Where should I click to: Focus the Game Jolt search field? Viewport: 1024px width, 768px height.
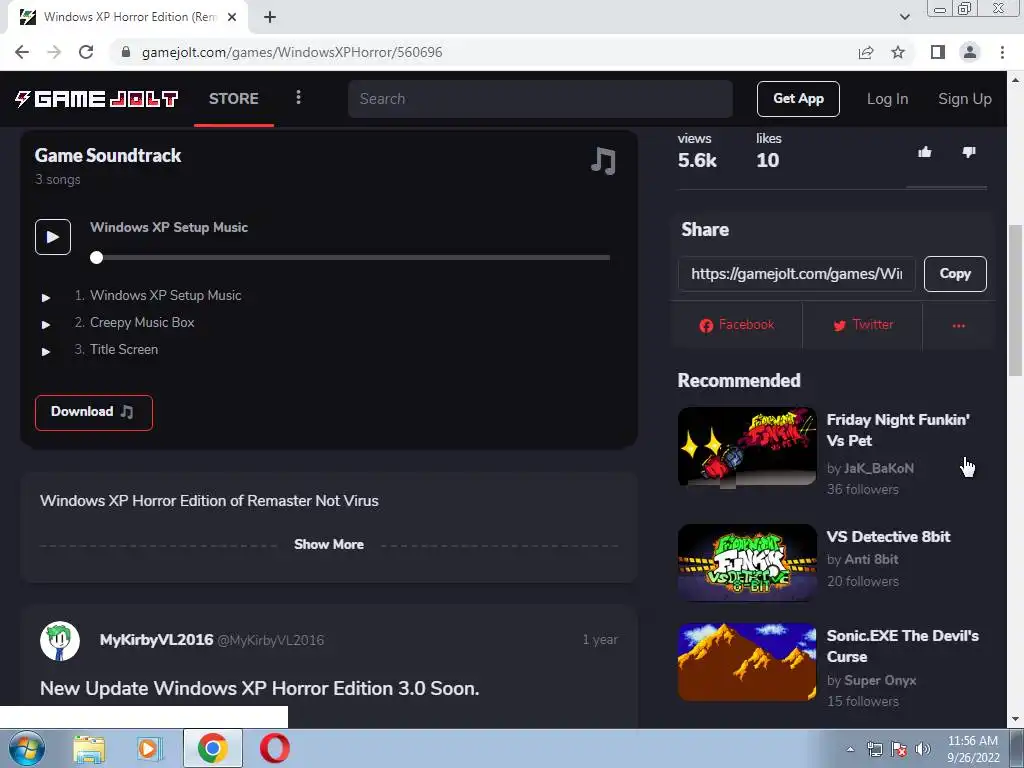(x=540, y=99)
